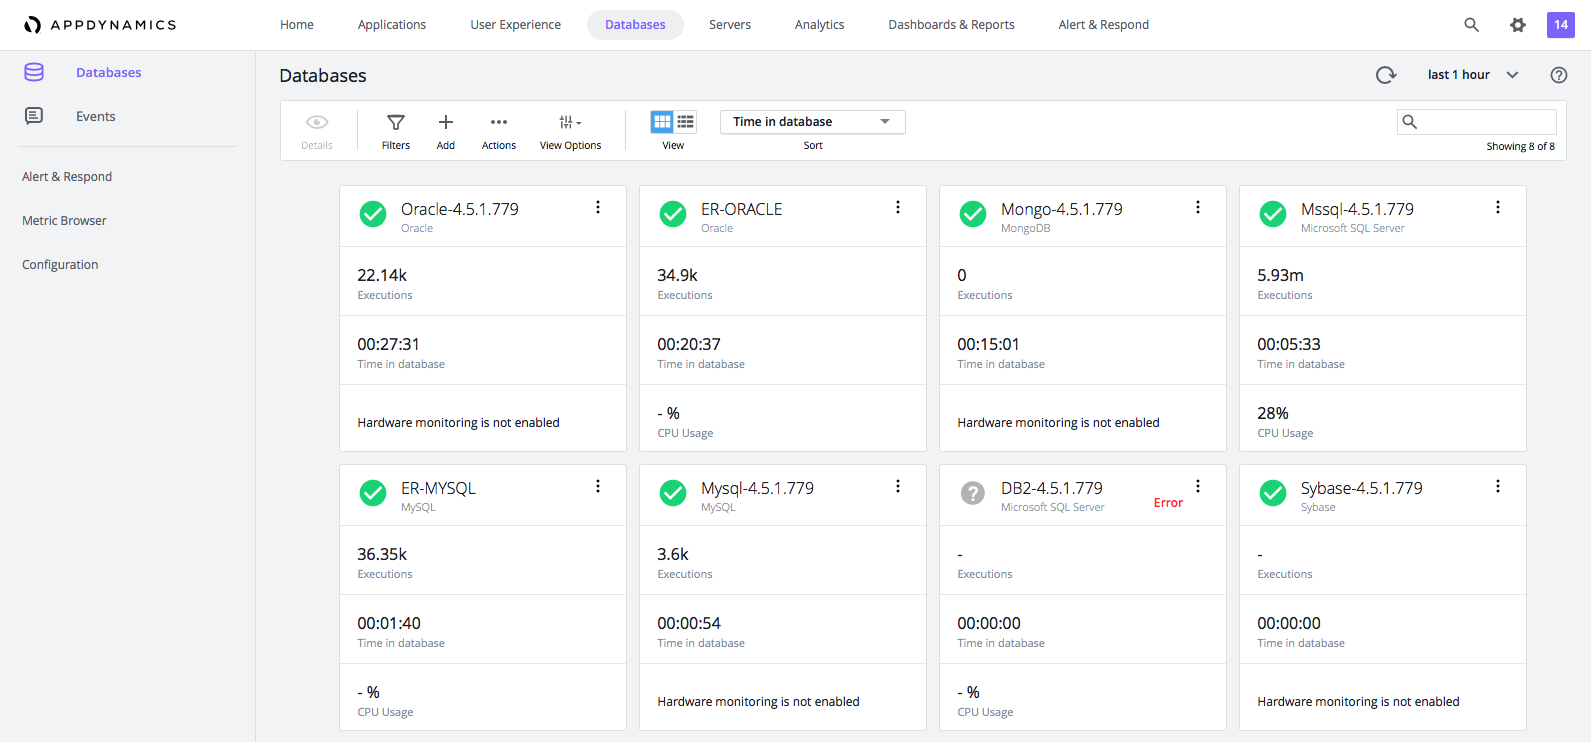The image size is (1591, 742).
Task: Click the database search field
Action: [x=1477, y=122]
